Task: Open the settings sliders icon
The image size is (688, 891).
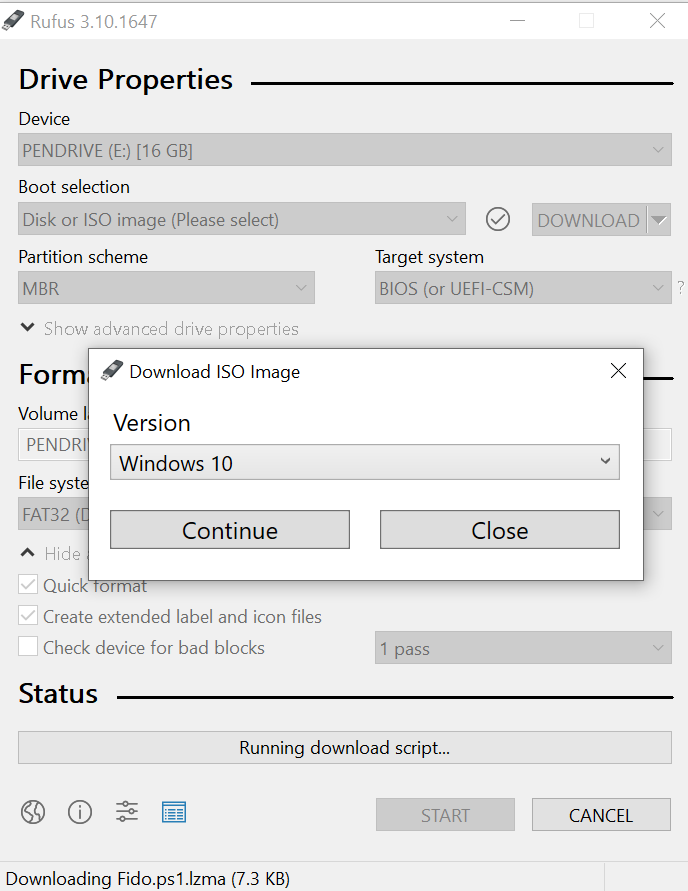Action: 127,812
